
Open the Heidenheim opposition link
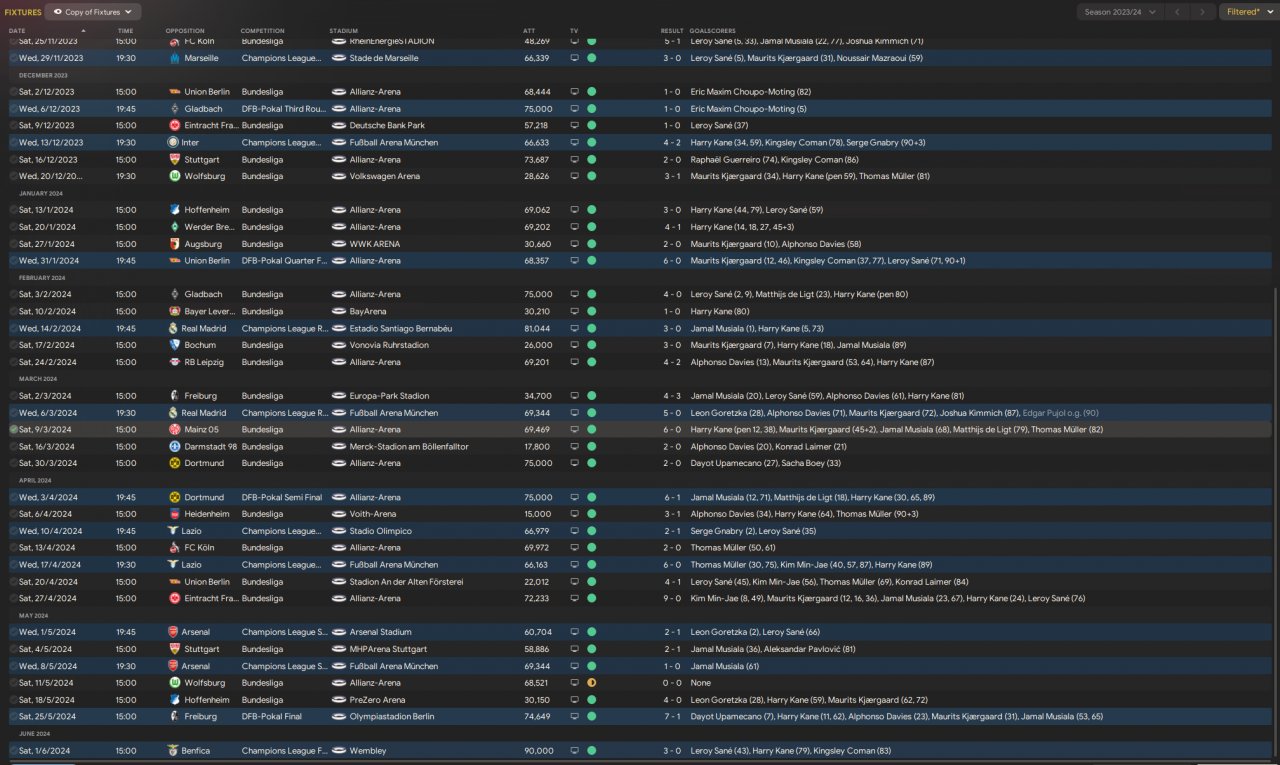[x=207, y=514]
